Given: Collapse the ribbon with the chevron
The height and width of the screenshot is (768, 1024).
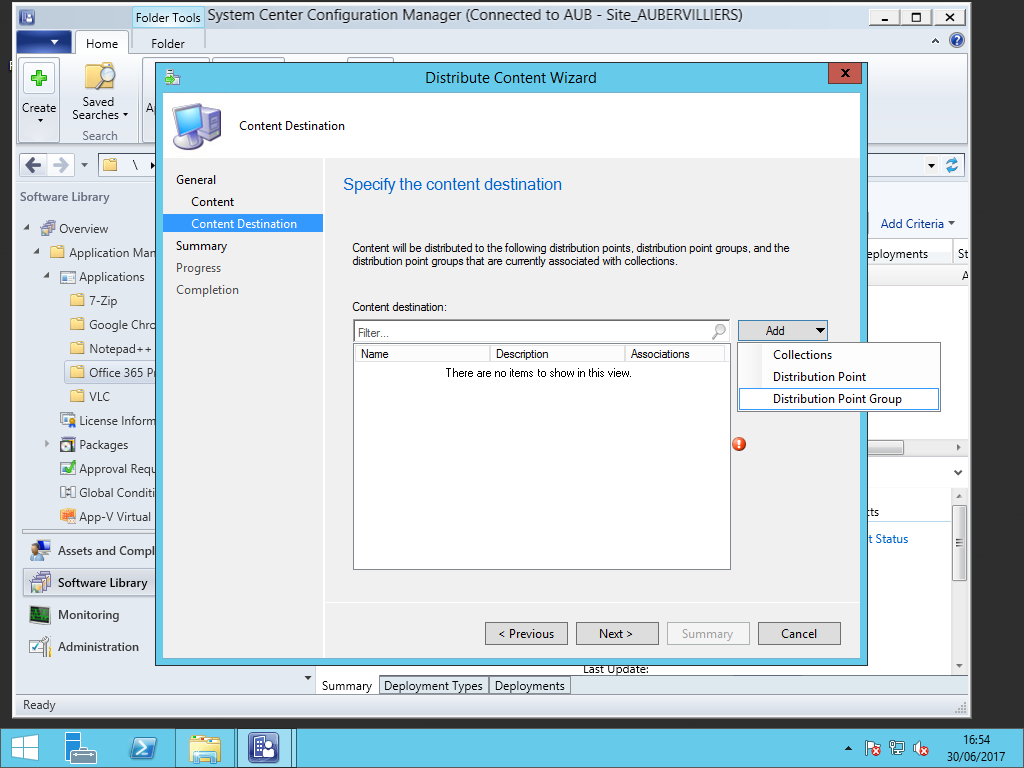Looking at the screenshot, I should (935, 40).
